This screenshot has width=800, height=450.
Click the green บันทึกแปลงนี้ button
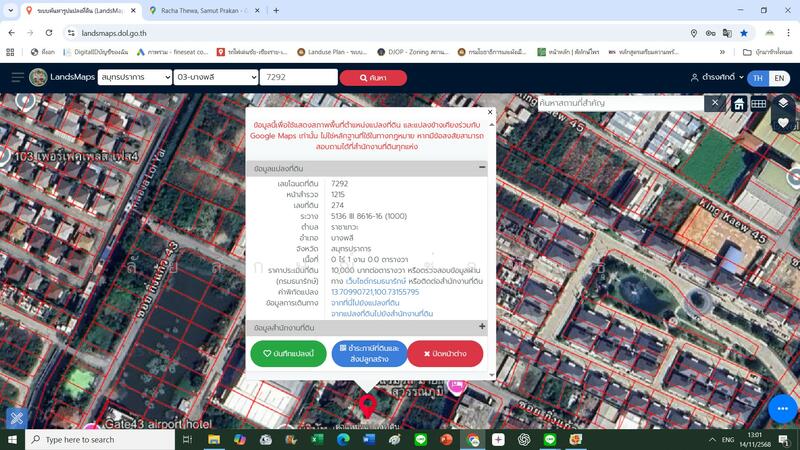pyautogui.click(x=288, y=353)
